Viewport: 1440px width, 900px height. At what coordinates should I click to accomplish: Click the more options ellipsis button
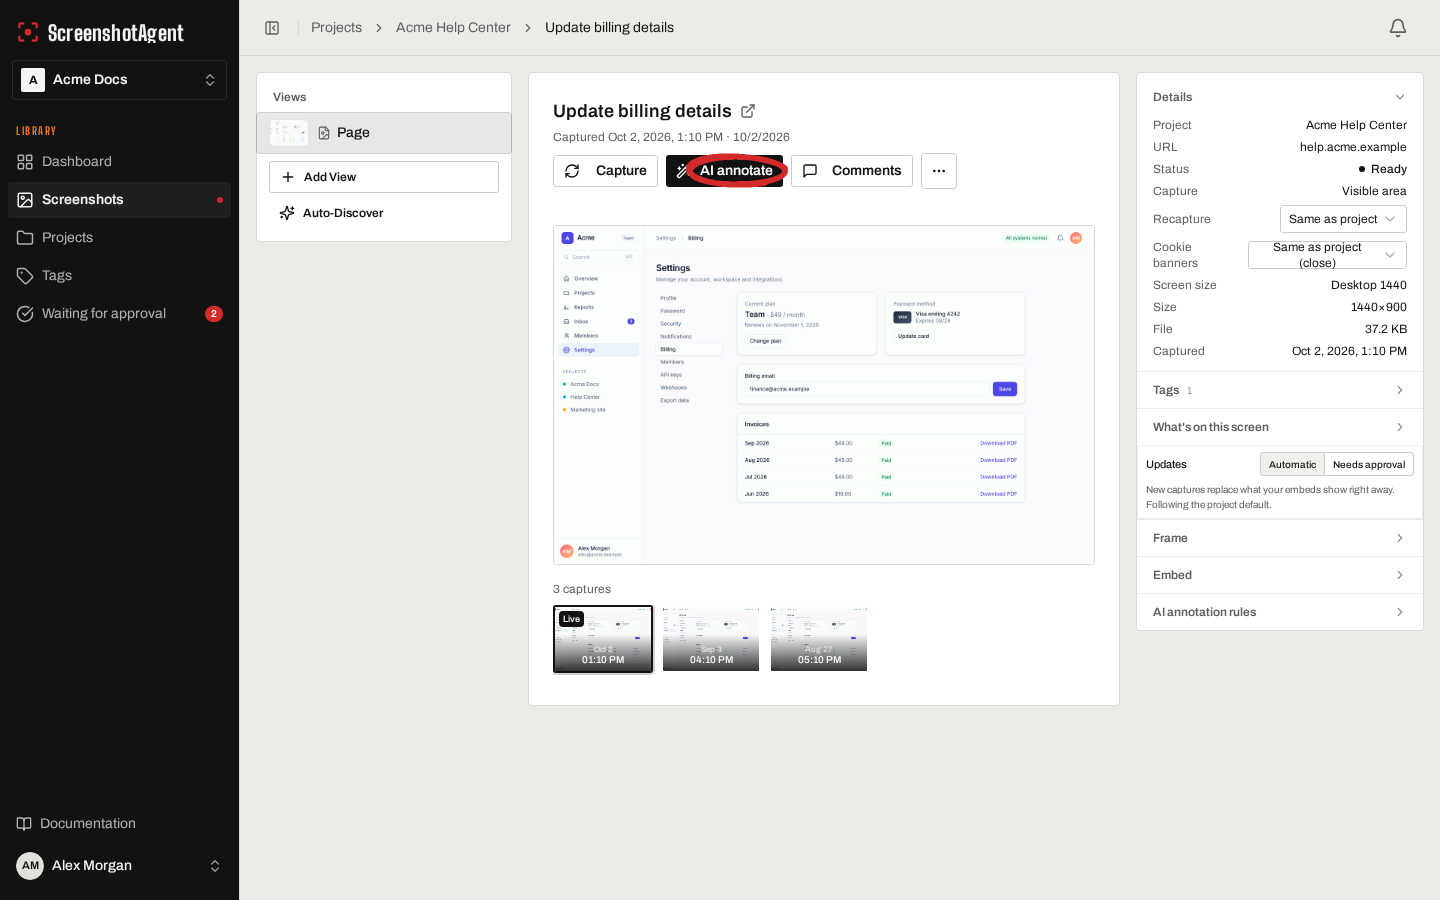(939, 171)
